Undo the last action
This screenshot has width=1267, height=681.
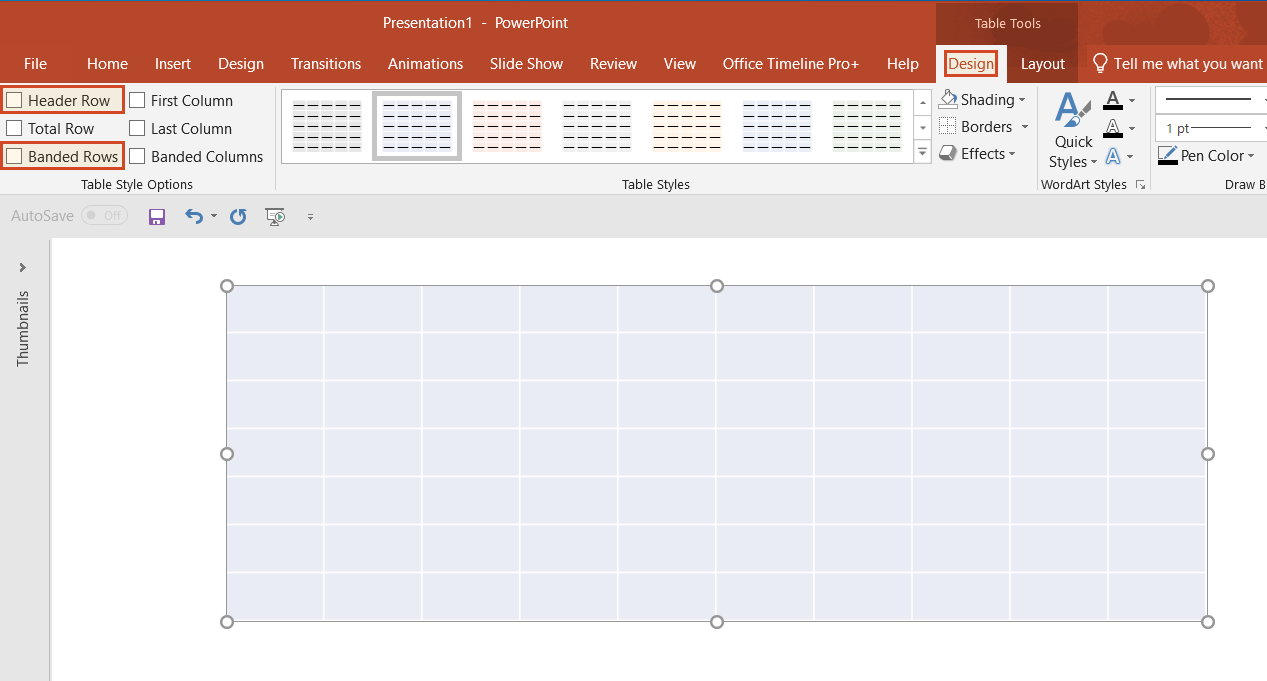[x=193, y=216]
